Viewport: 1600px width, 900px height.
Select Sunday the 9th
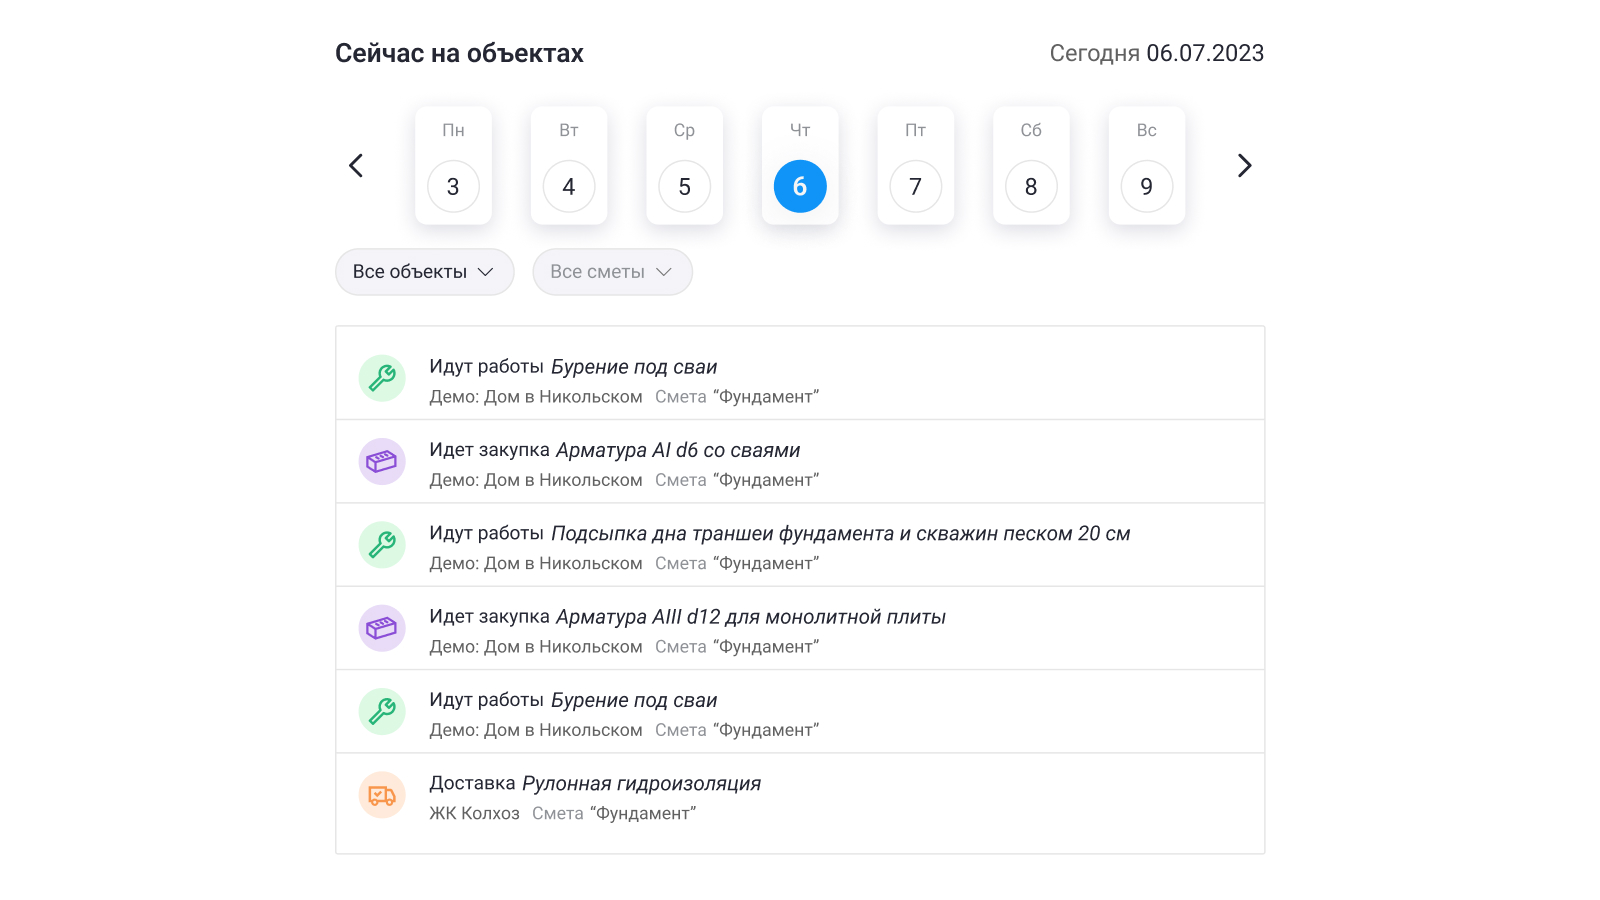pyautogui.click(x=1147, y=166)
